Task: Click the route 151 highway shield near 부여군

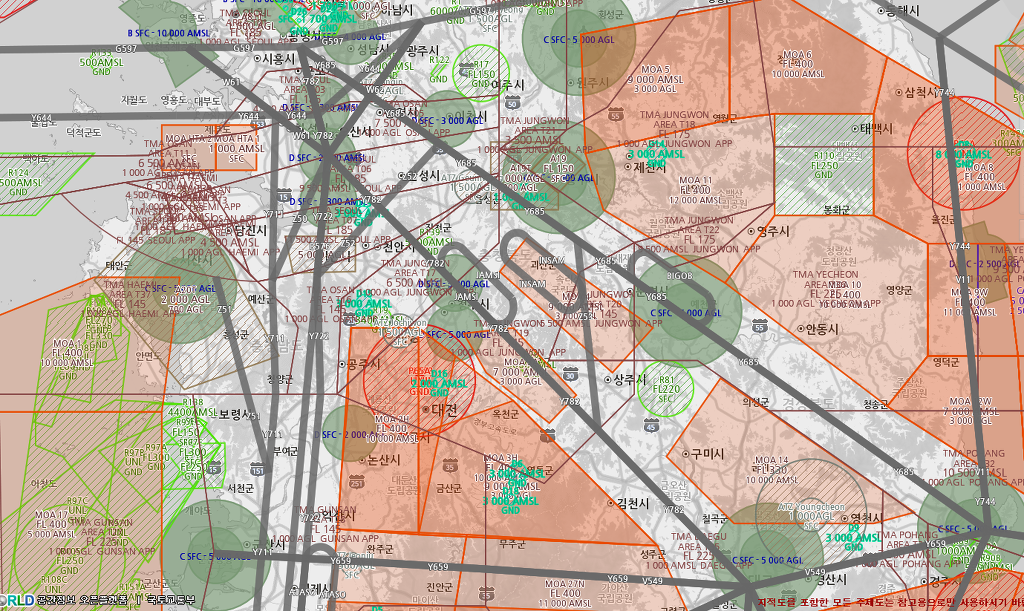Action: point(258,469)
